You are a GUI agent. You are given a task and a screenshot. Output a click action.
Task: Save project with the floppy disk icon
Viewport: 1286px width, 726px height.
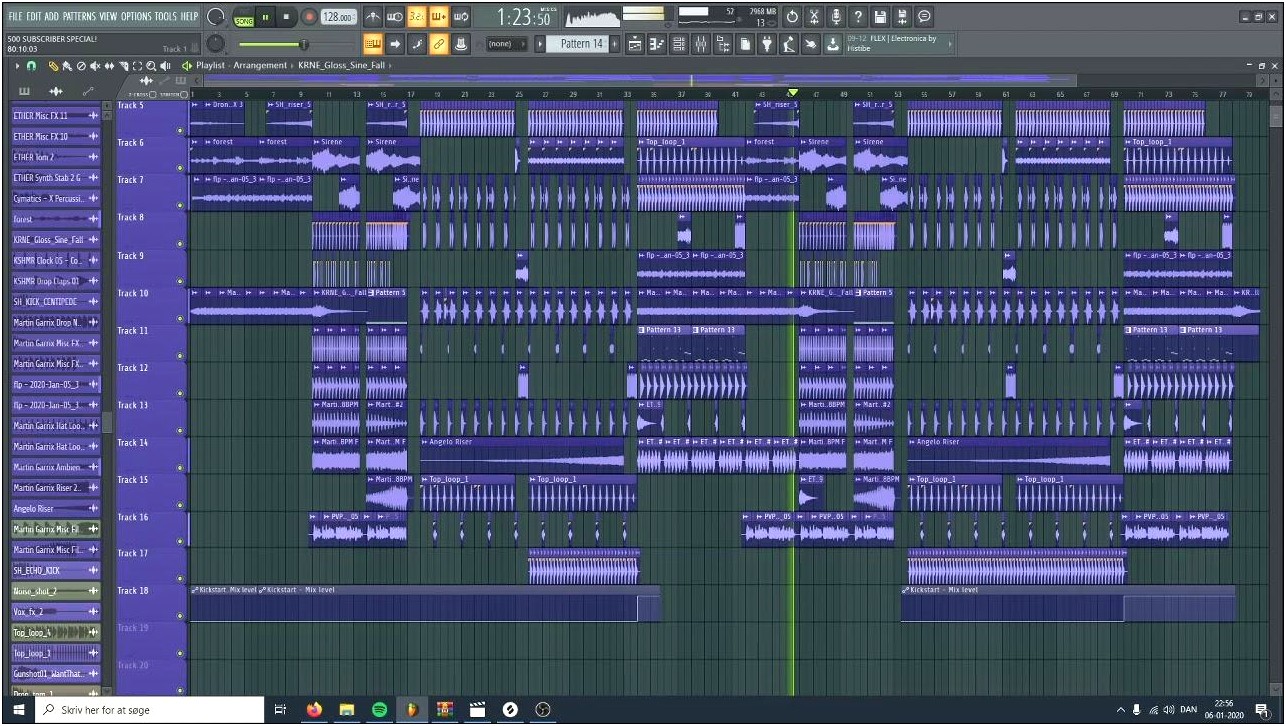click(x=880, y=17)
